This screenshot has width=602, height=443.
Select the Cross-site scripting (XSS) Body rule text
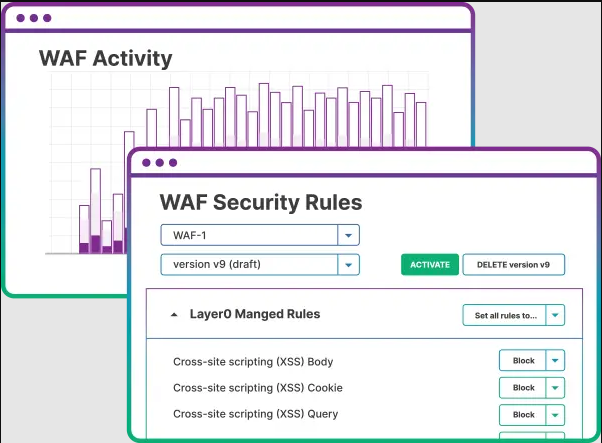pyautogui.click(x=253, y=361)
